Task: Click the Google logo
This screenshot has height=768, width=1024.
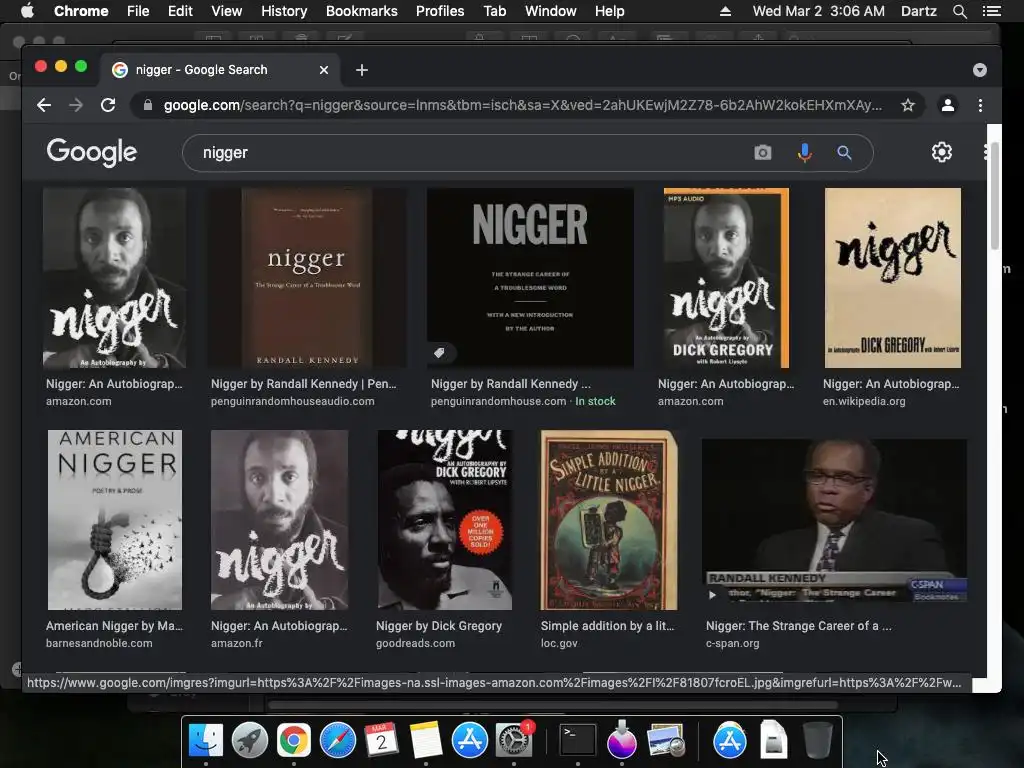Action: [91, 152]
